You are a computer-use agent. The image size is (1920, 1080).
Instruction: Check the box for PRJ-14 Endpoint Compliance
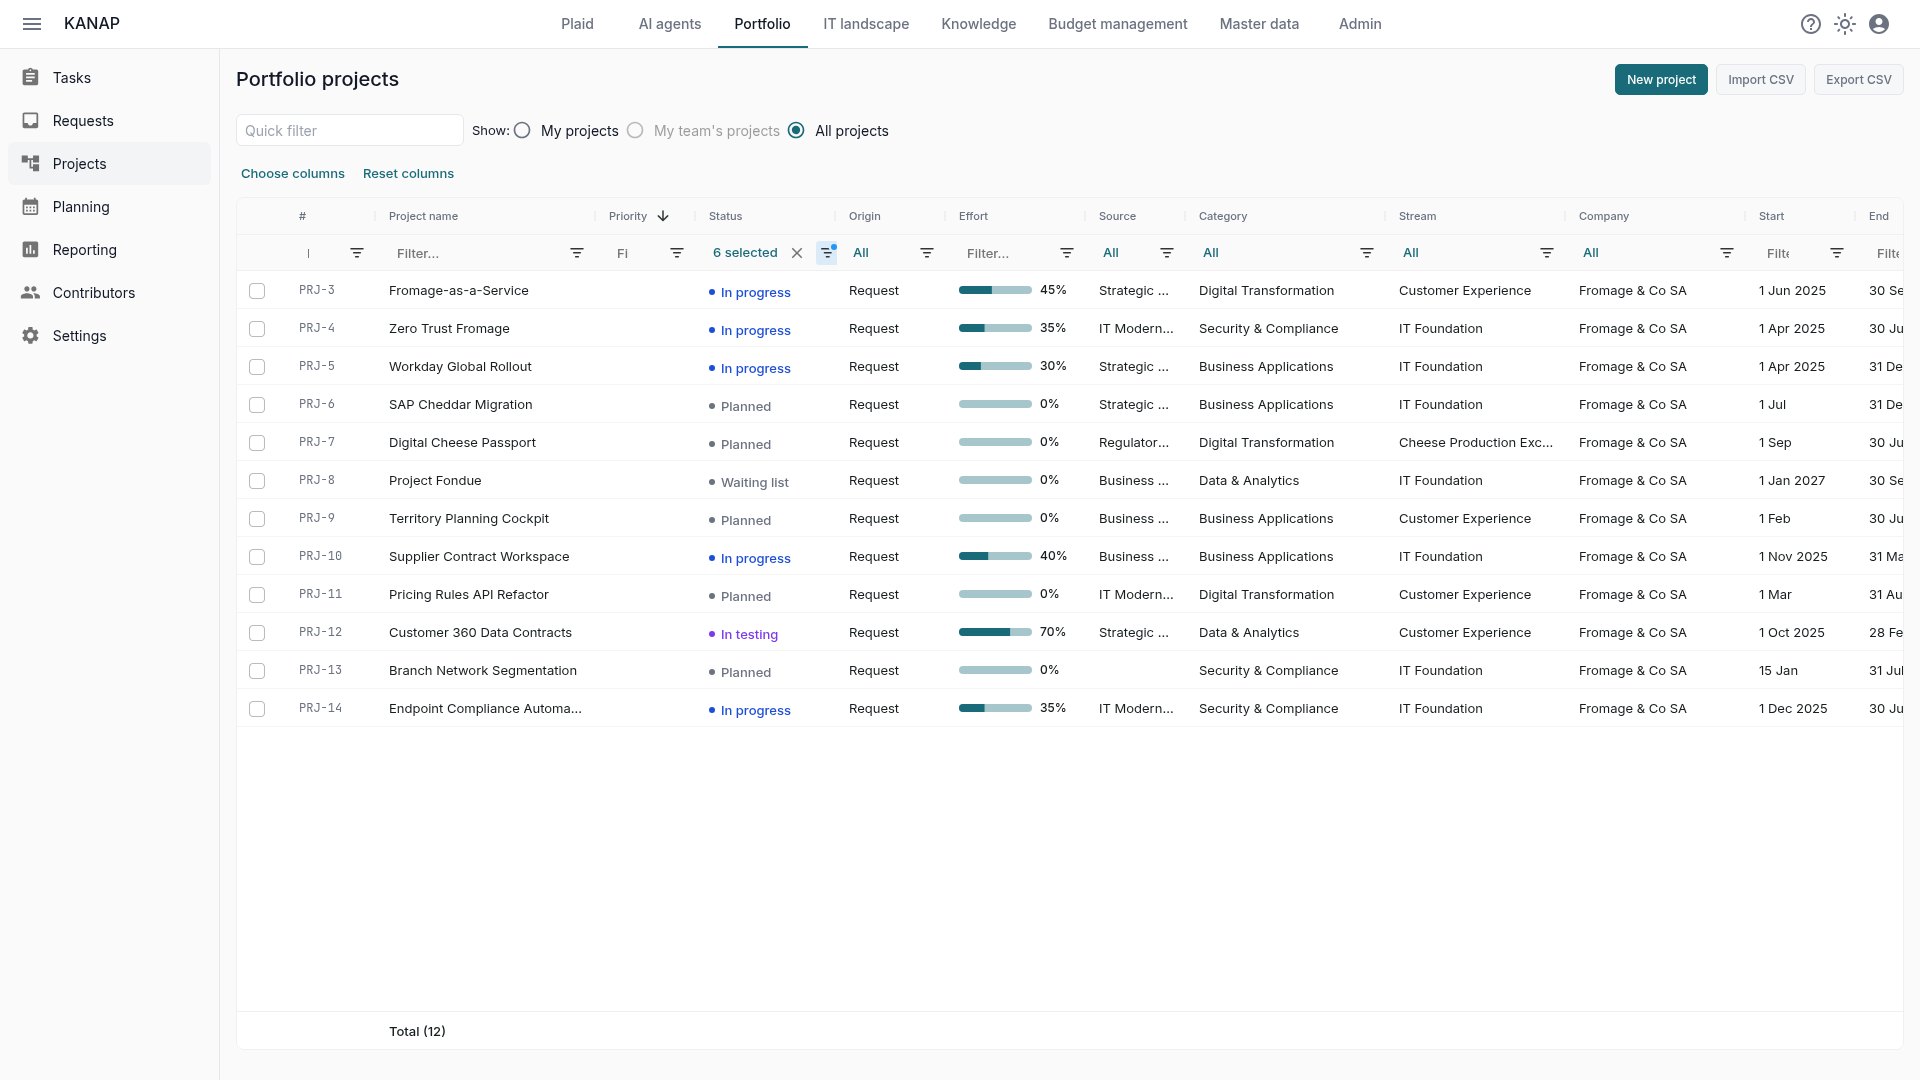click(x=257, y=709)
